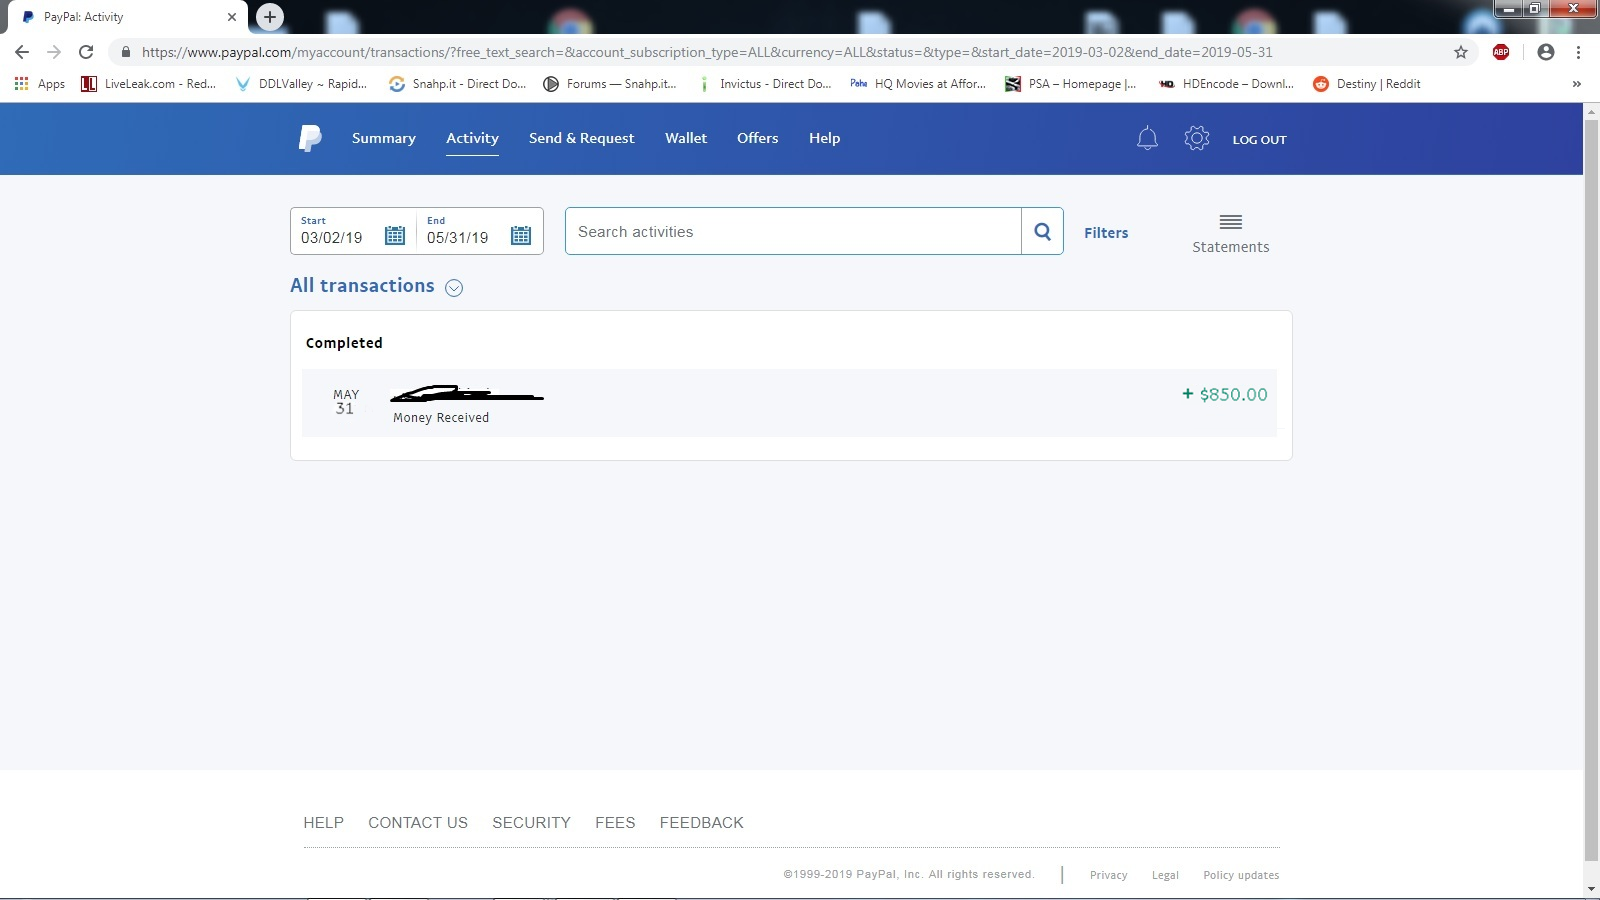The width and height of the screenshot is (1600, 900).
Task: Go back to previous page
Action: [22, 52]
